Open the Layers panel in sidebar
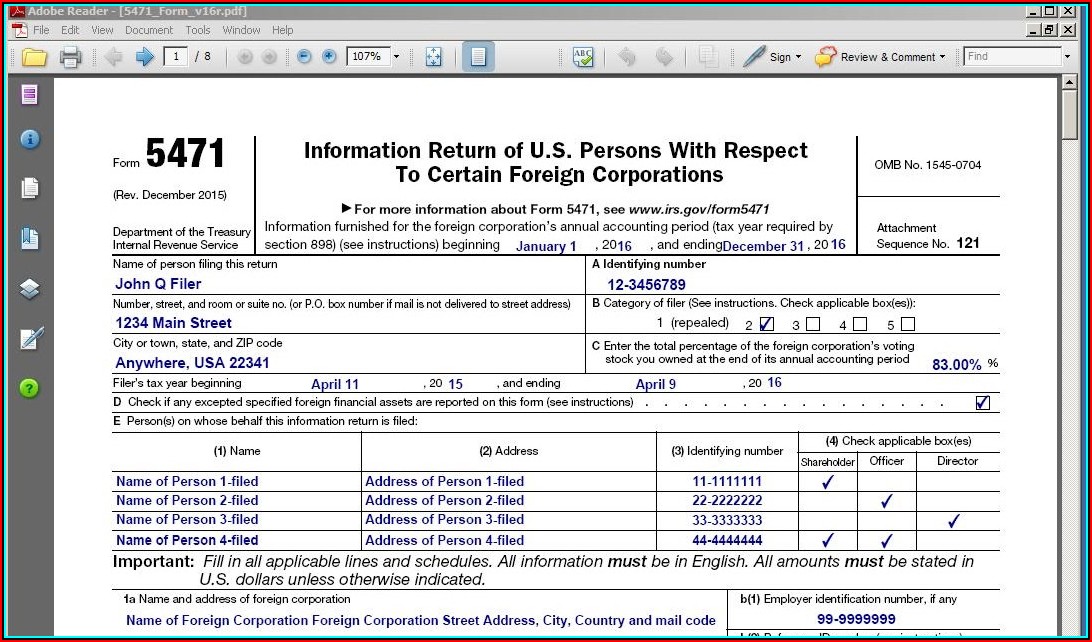1092x642 pixels. point(30,290)
